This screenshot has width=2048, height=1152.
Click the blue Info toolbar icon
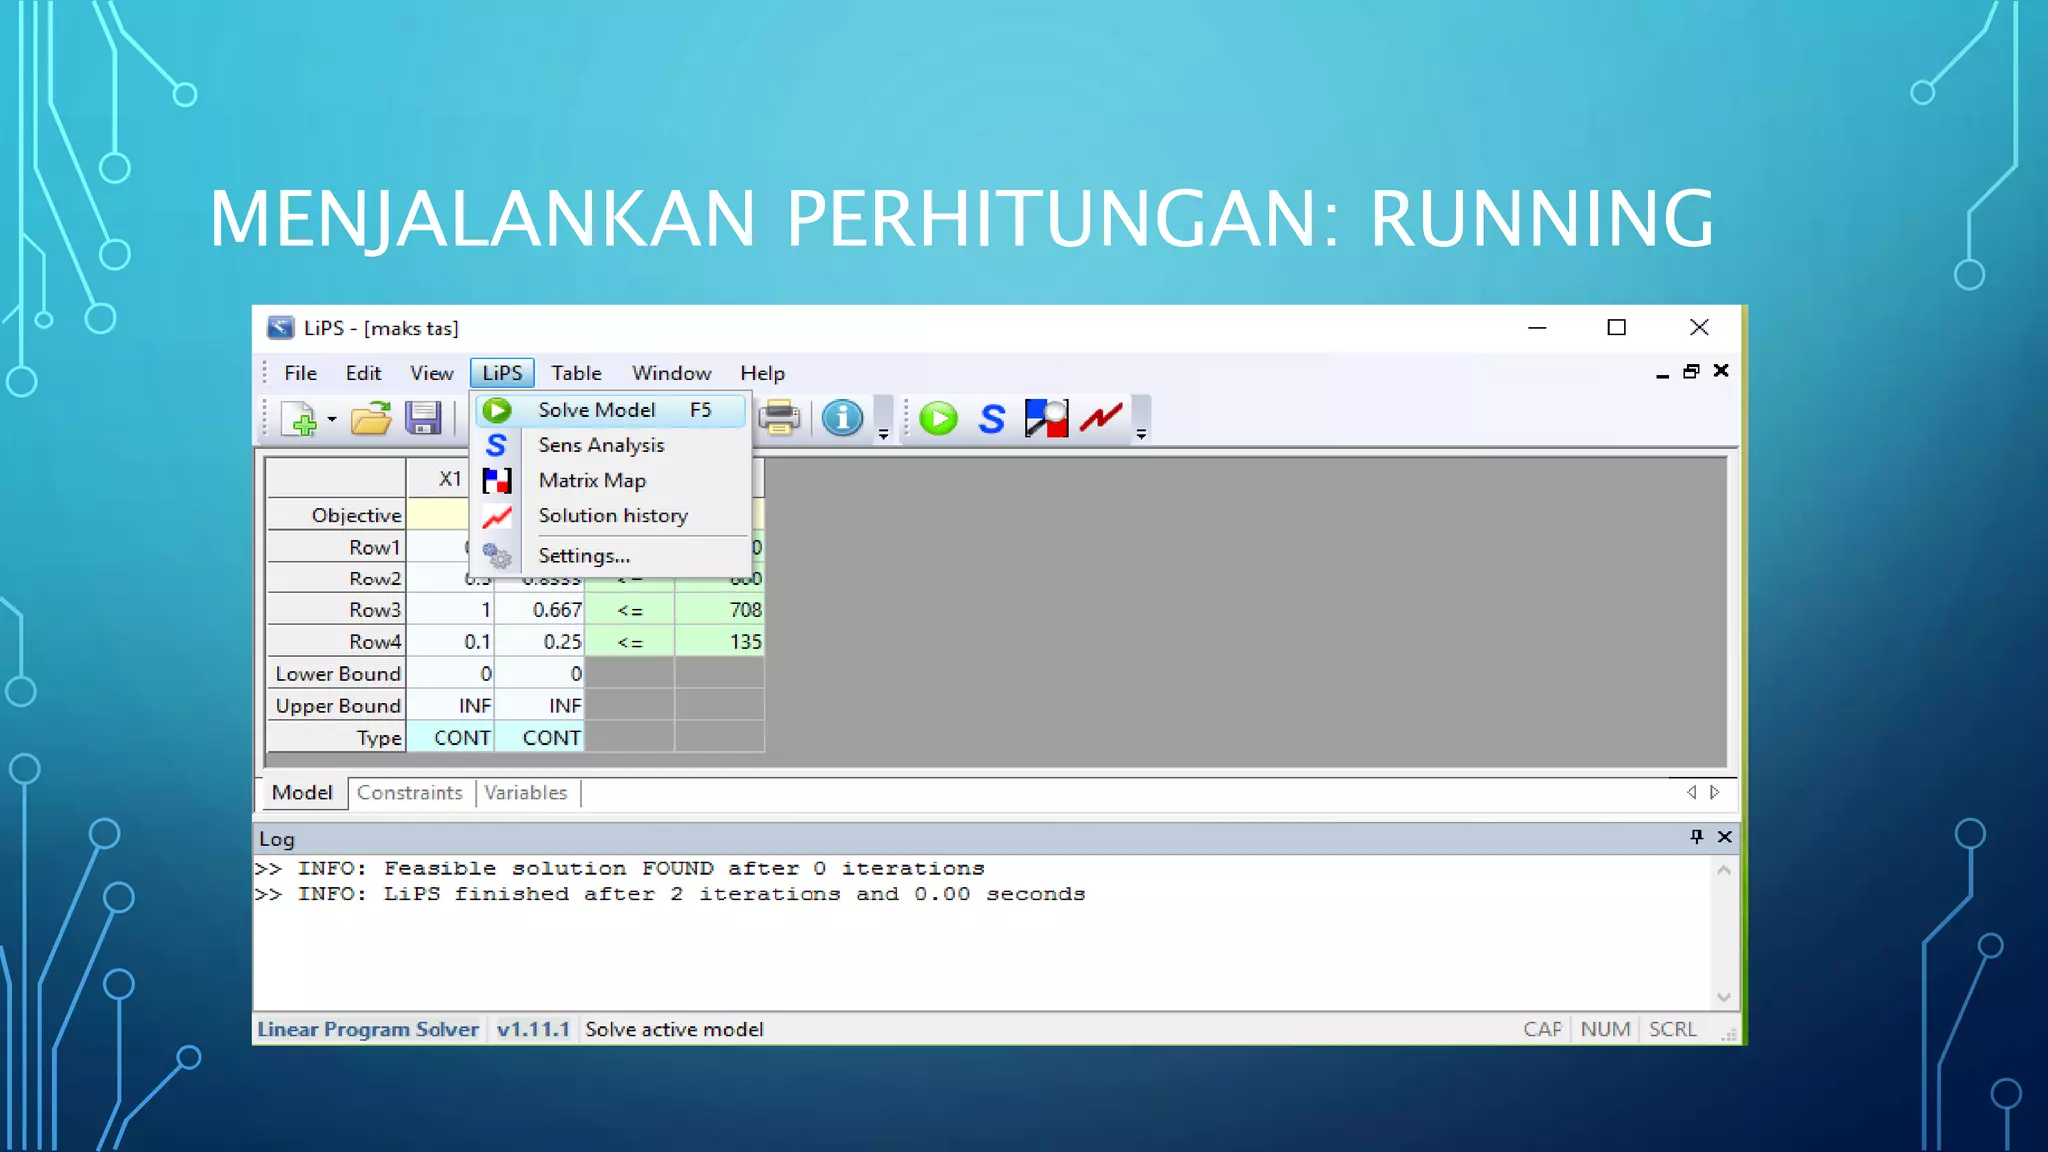842,418
